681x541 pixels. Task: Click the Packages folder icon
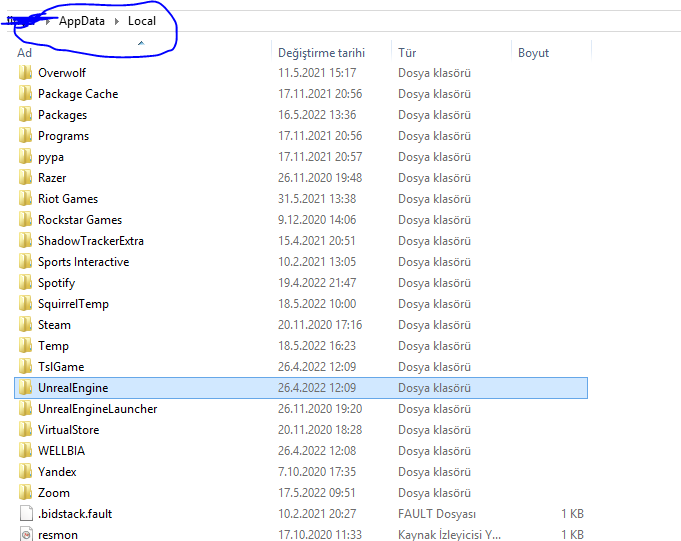coord(26,115)
